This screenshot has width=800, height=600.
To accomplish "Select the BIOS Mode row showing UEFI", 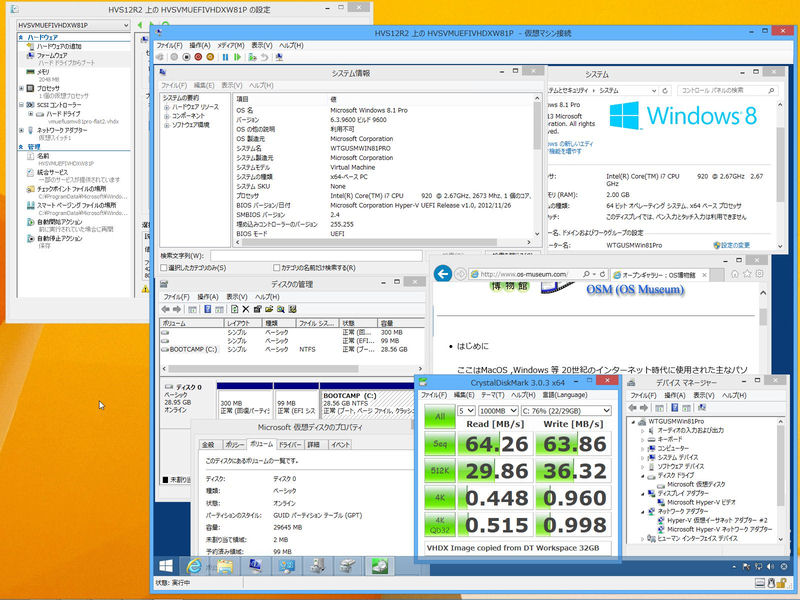I will (384, 234).
